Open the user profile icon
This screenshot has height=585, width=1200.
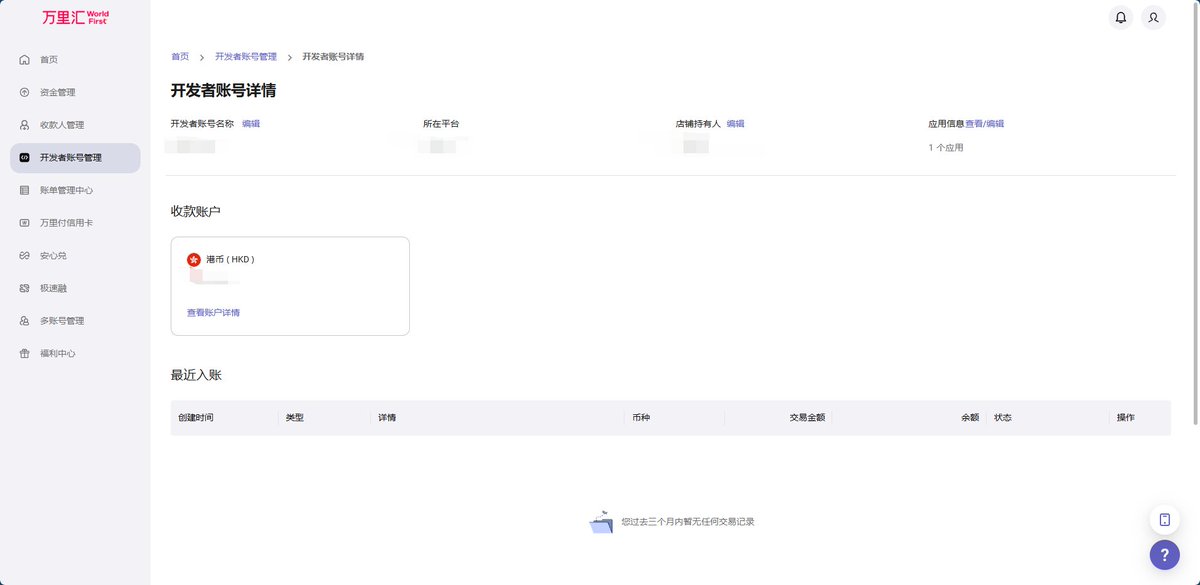(1154, 17)
